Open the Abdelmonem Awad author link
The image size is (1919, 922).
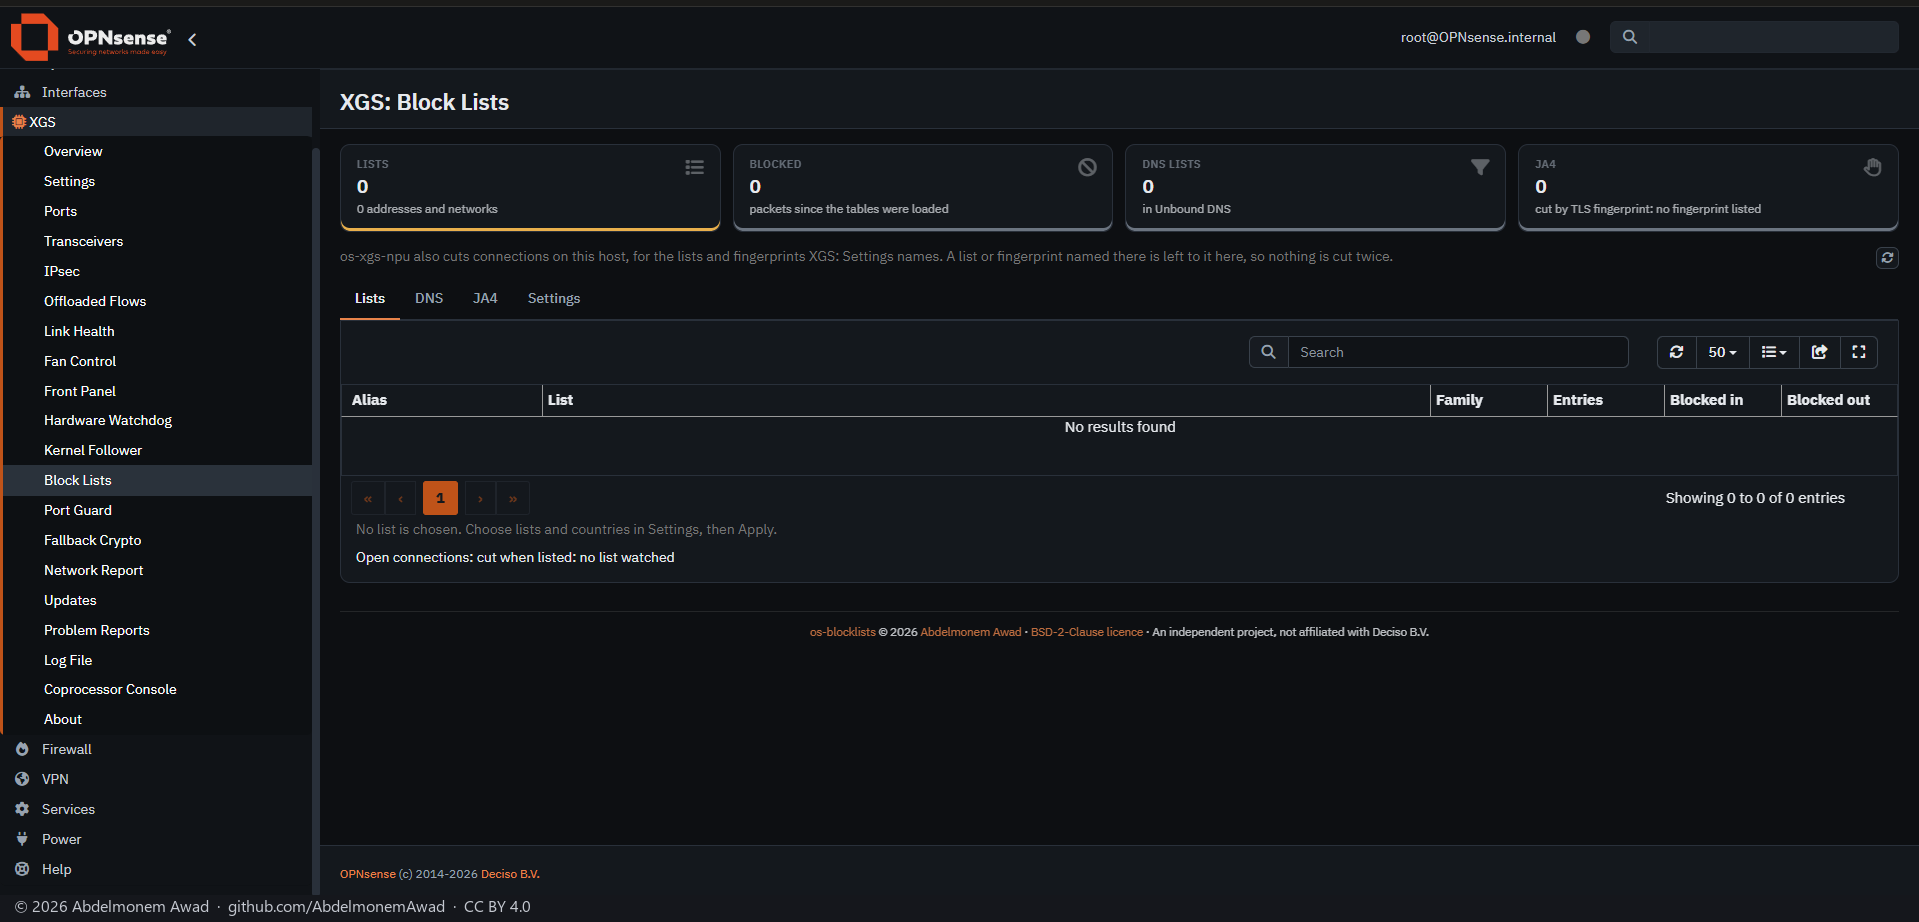pyautogui.click(x=970, y=632)
